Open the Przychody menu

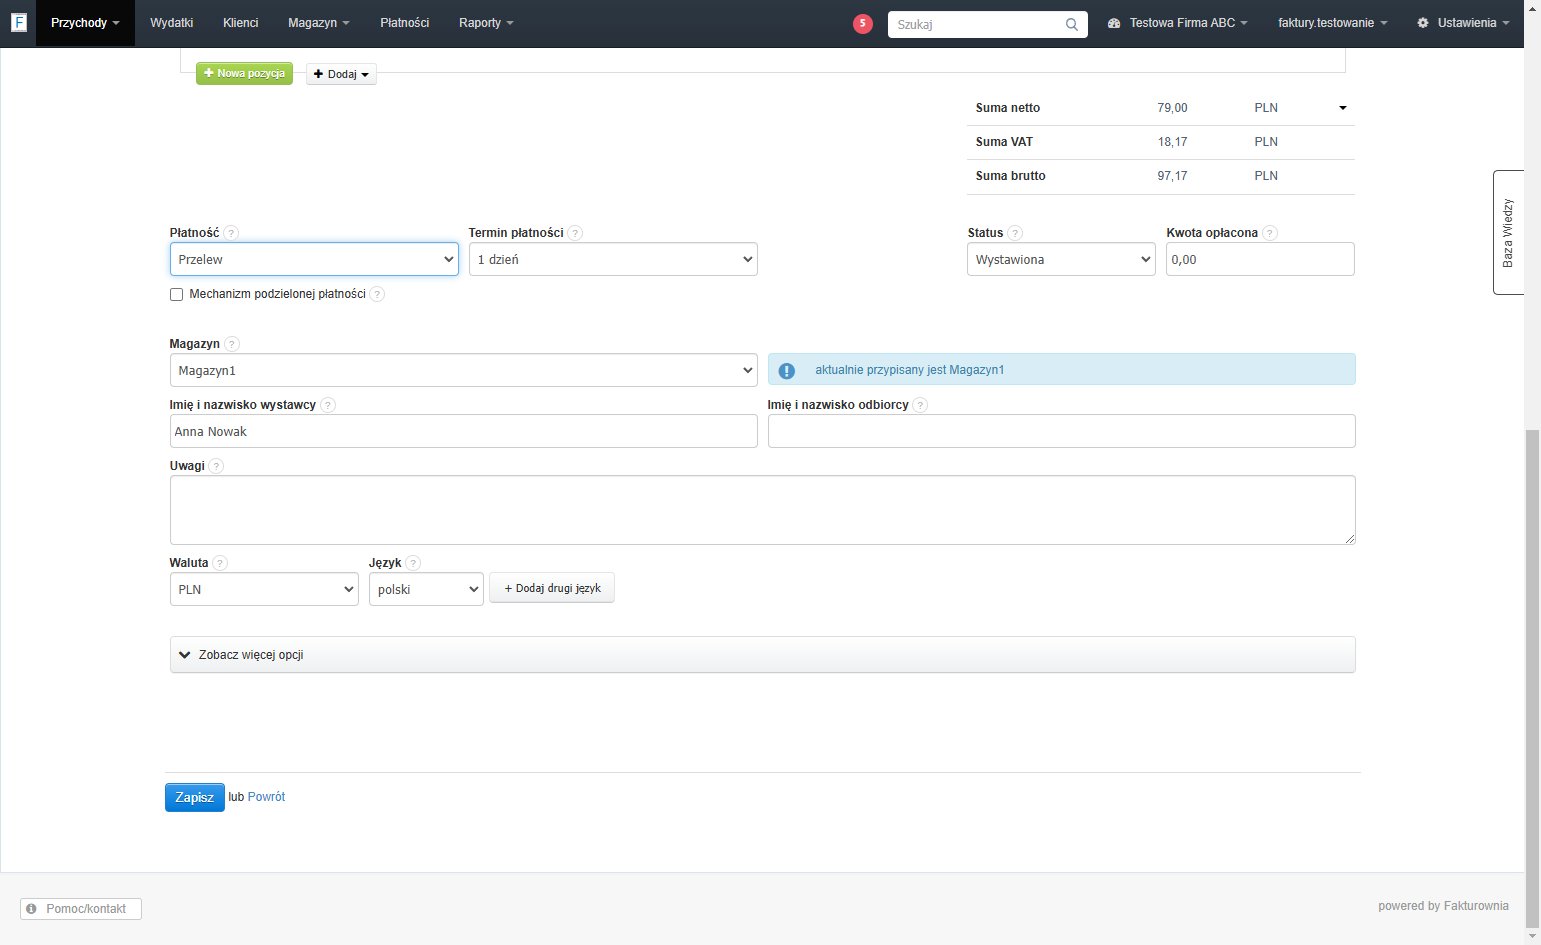coord(85,23)
